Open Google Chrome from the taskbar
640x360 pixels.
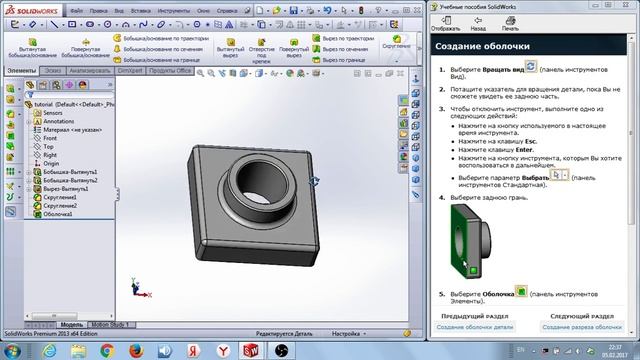[x=107, y=351]
